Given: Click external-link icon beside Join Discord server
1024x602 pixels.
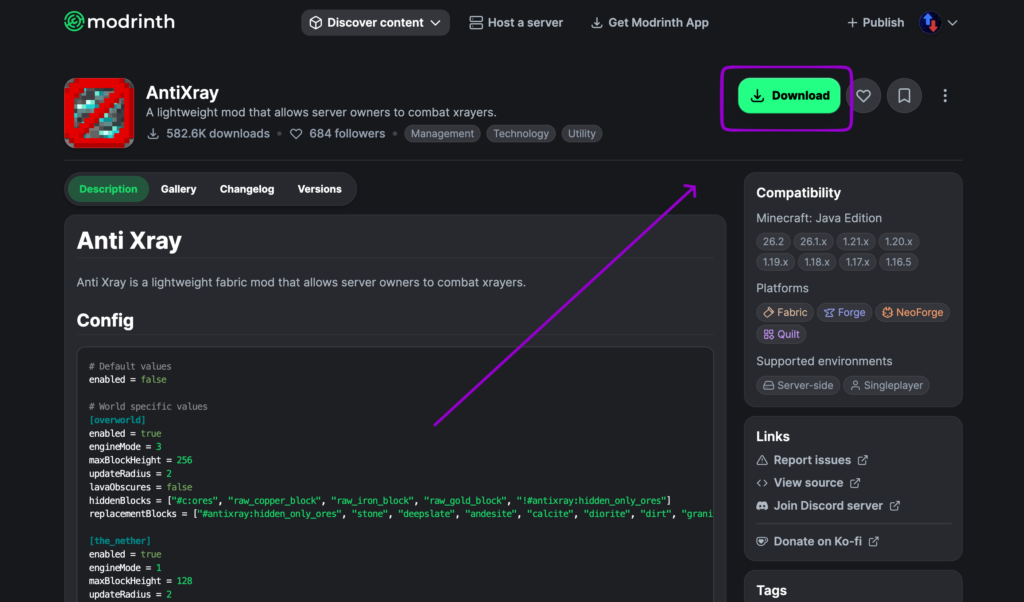Looking at the screenshot, I should tap(895, 506).
